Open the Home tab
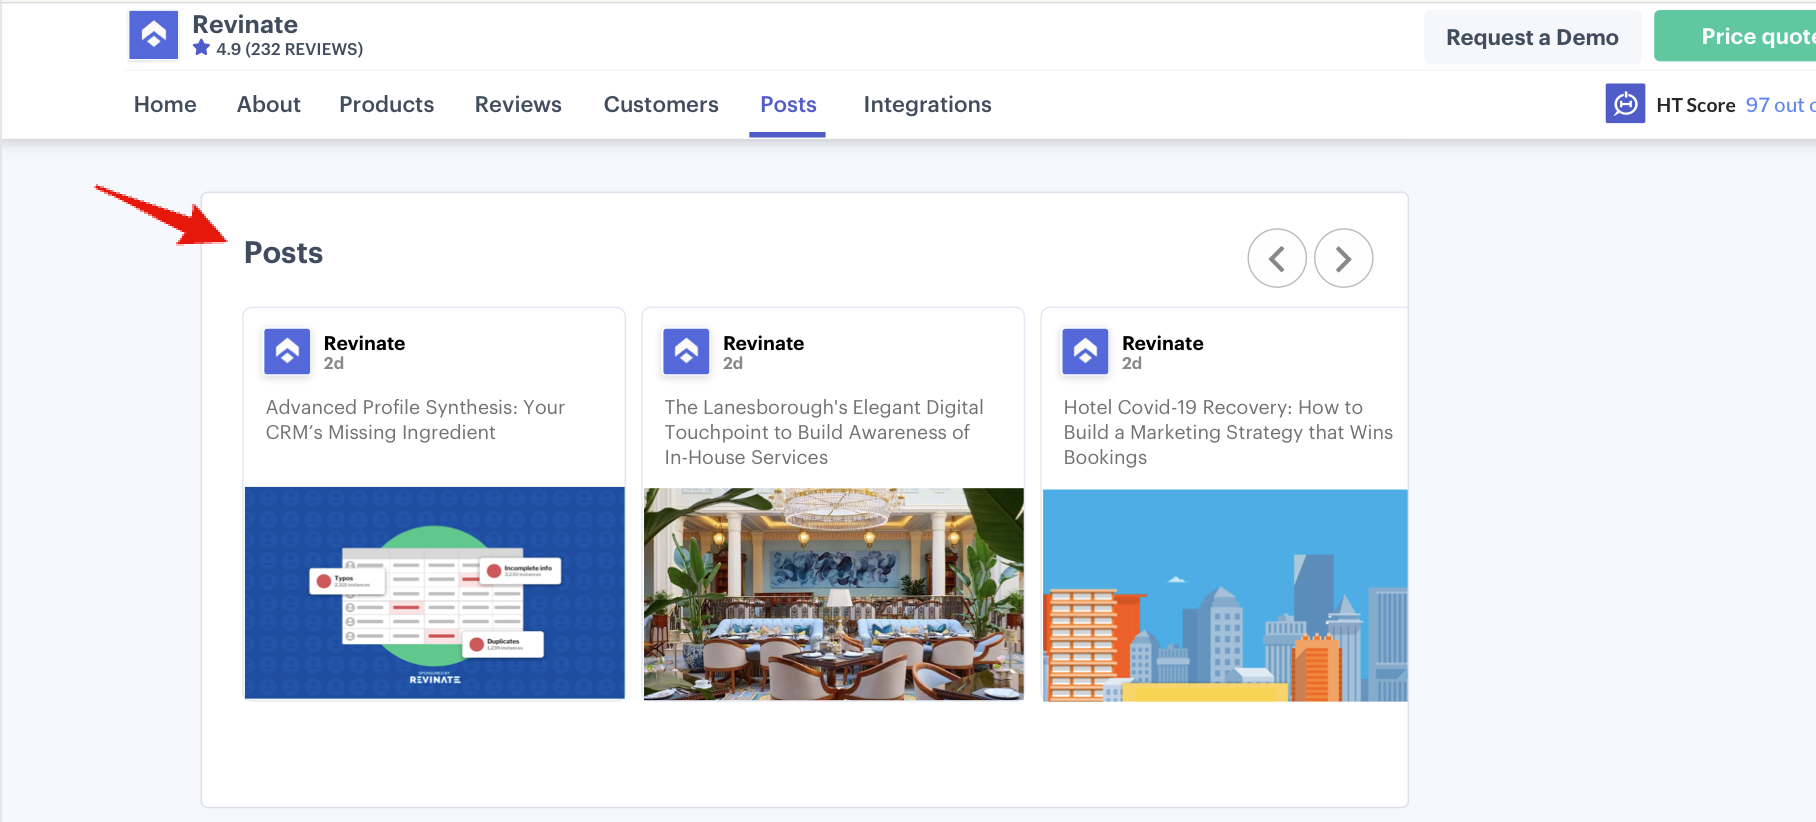 (x=165, y=104)
